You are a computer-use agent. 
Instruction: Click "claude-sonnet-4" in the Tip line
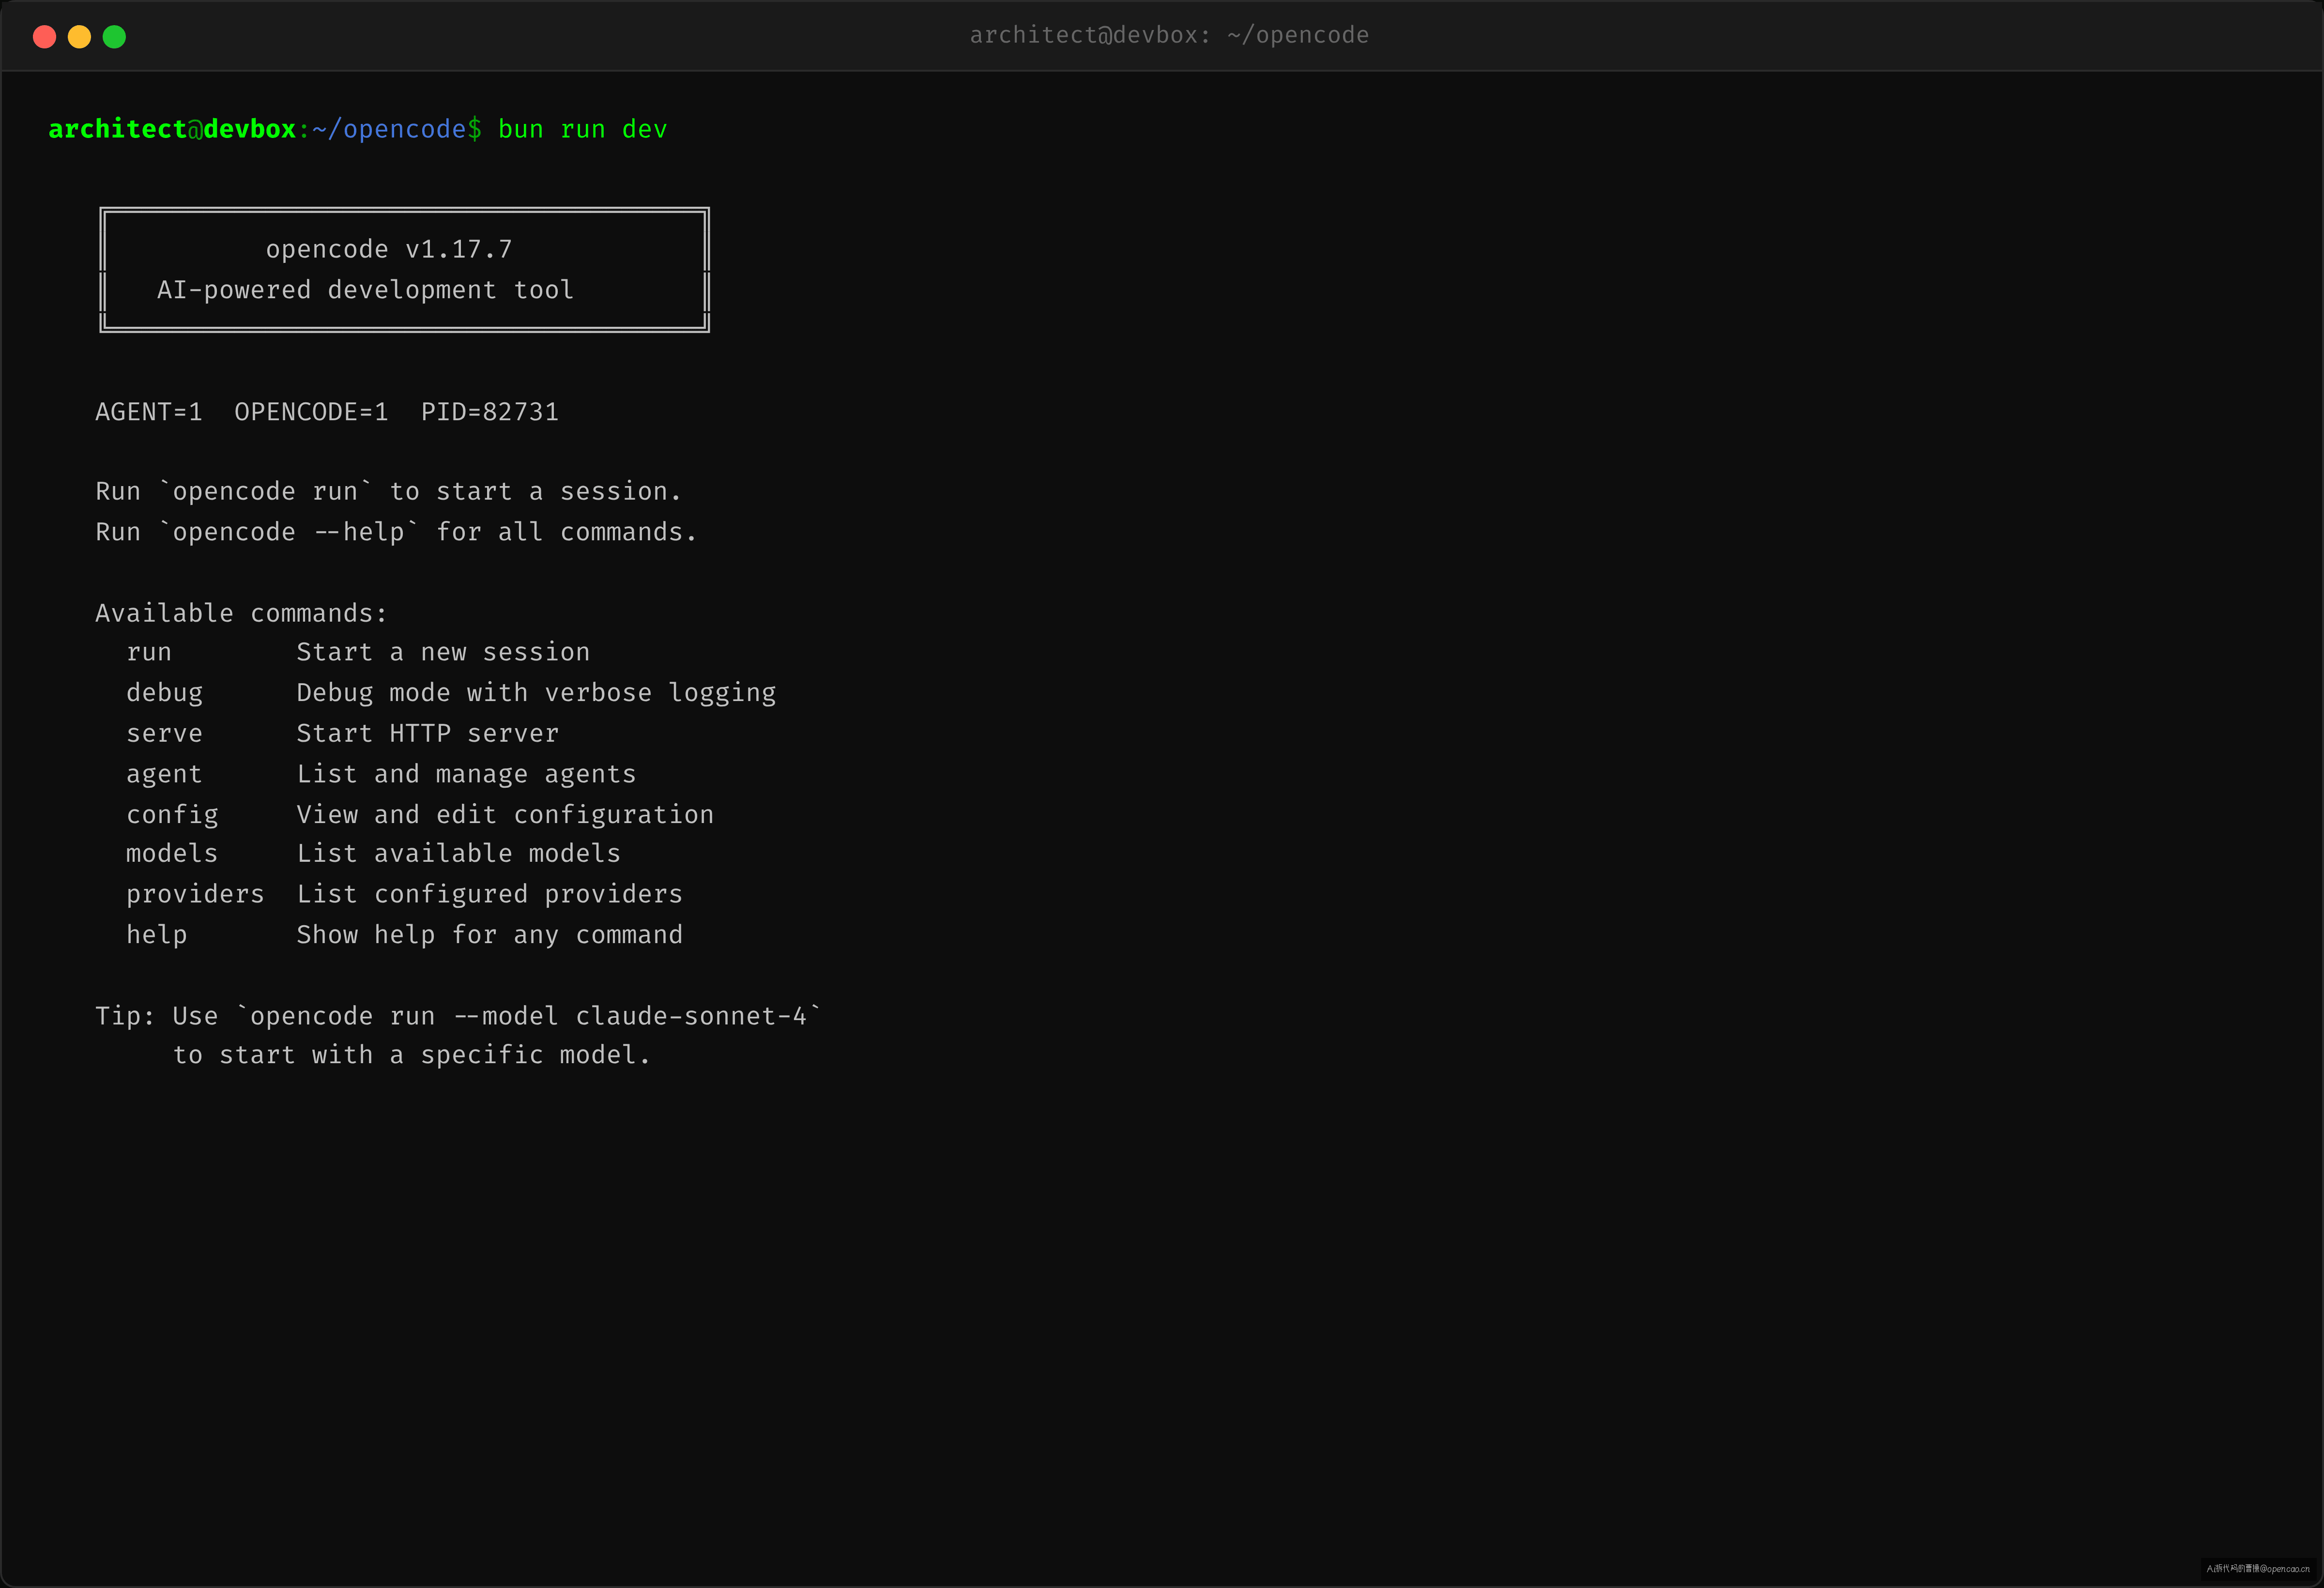click(691, 1016)
